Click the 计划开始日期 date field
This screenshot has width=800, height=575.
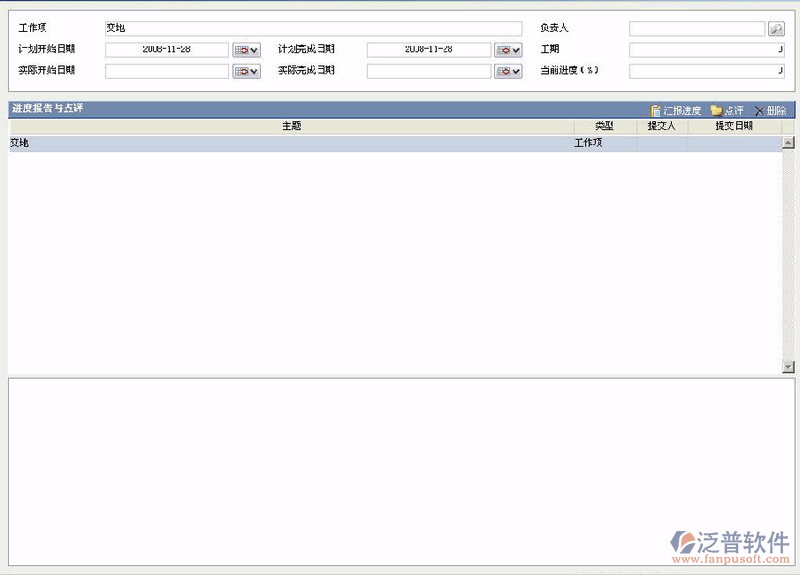(x=167, y=50)
